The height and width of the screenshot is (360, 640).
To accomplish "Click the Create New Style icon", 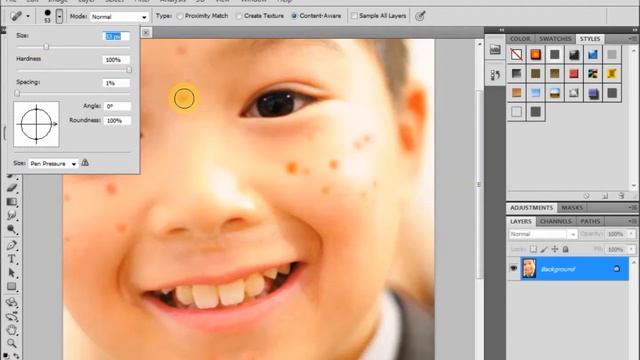I will pos(604,196).
